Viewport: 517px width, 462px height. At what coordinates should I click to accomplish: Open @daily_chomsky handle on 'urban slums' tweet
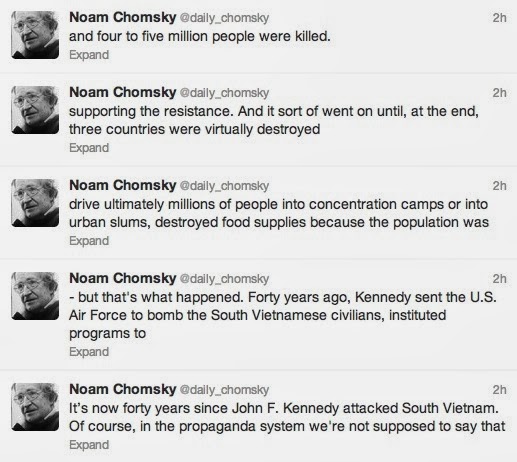[x=224, y=186]
